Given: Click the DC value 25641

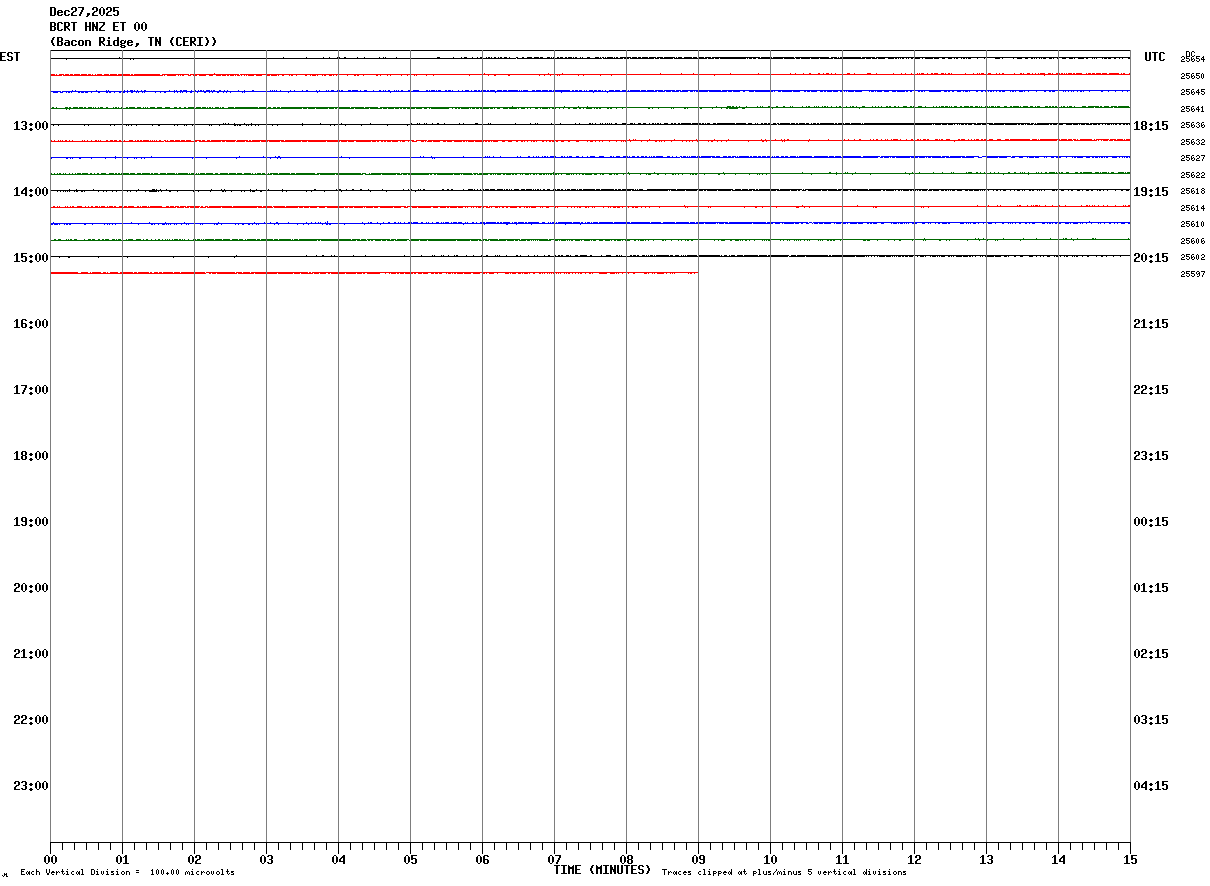Looking at the screenshot, I should (x=1192, y=109).
